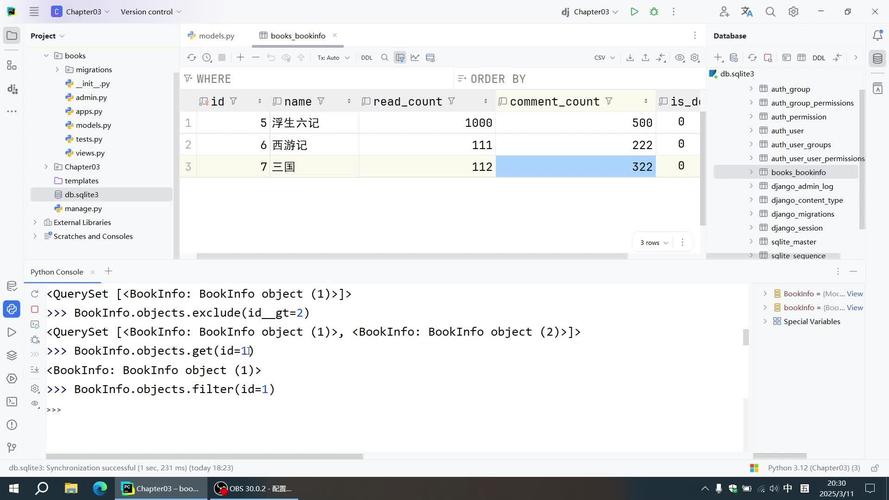
Task: Click the Add Row plus icon
Action: point(240,58)
